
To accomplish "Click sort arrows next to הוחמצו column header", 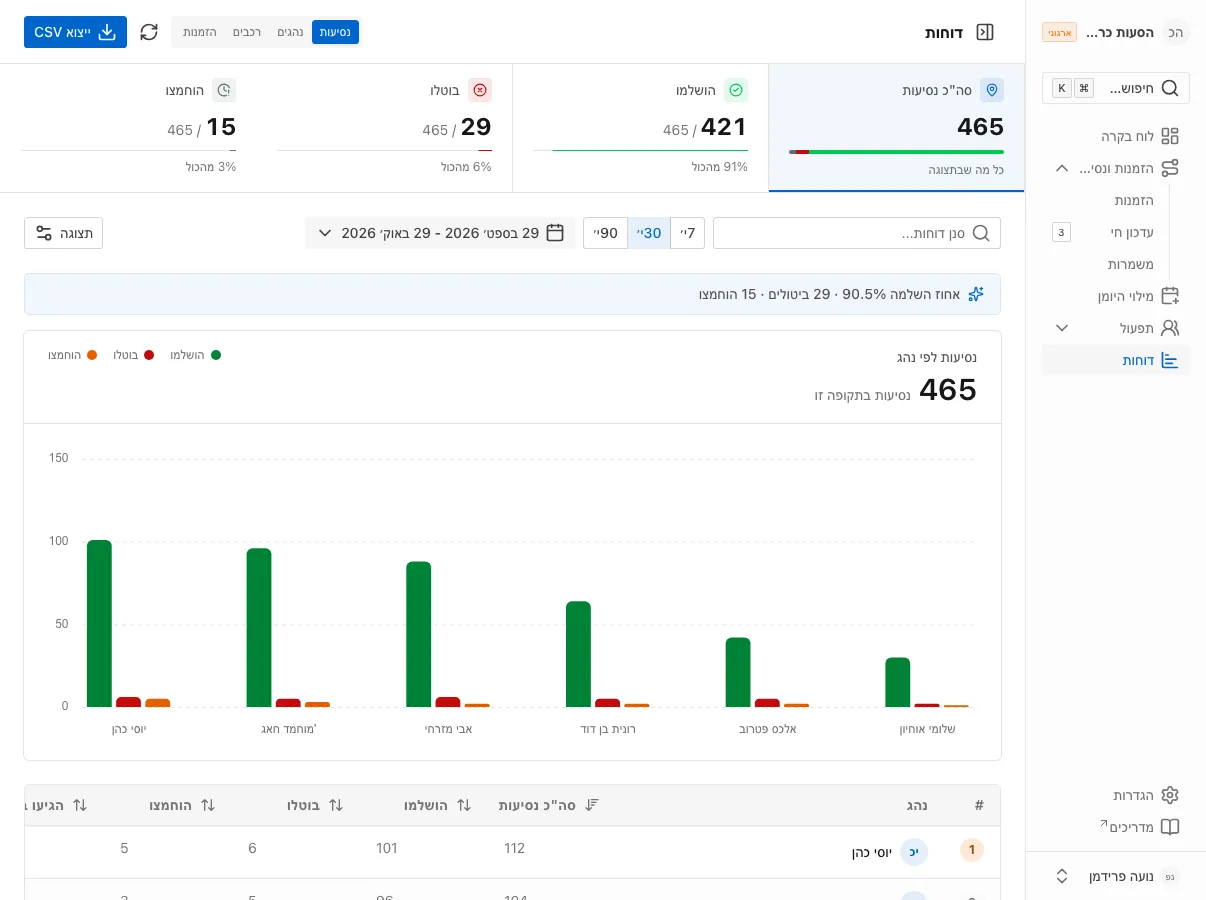I will [208, 805].
